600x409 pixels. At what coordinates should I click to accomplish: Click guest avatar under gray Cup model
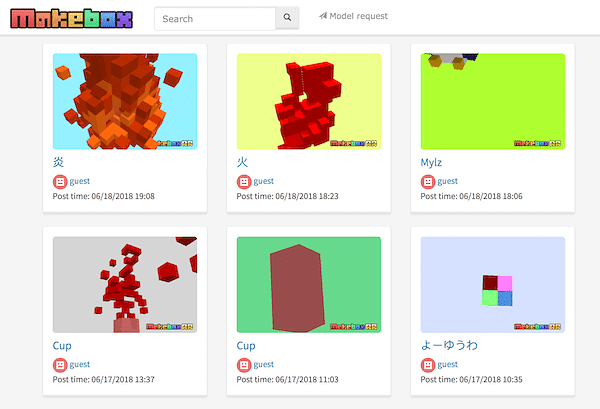[x=60, y=365]
